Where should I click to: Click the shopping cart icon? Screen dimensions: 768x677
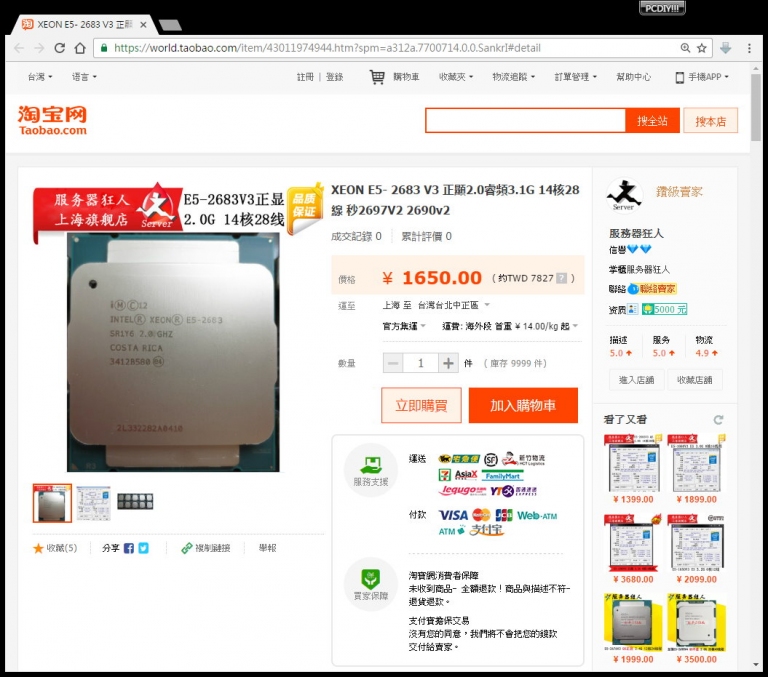coord(377,77)
